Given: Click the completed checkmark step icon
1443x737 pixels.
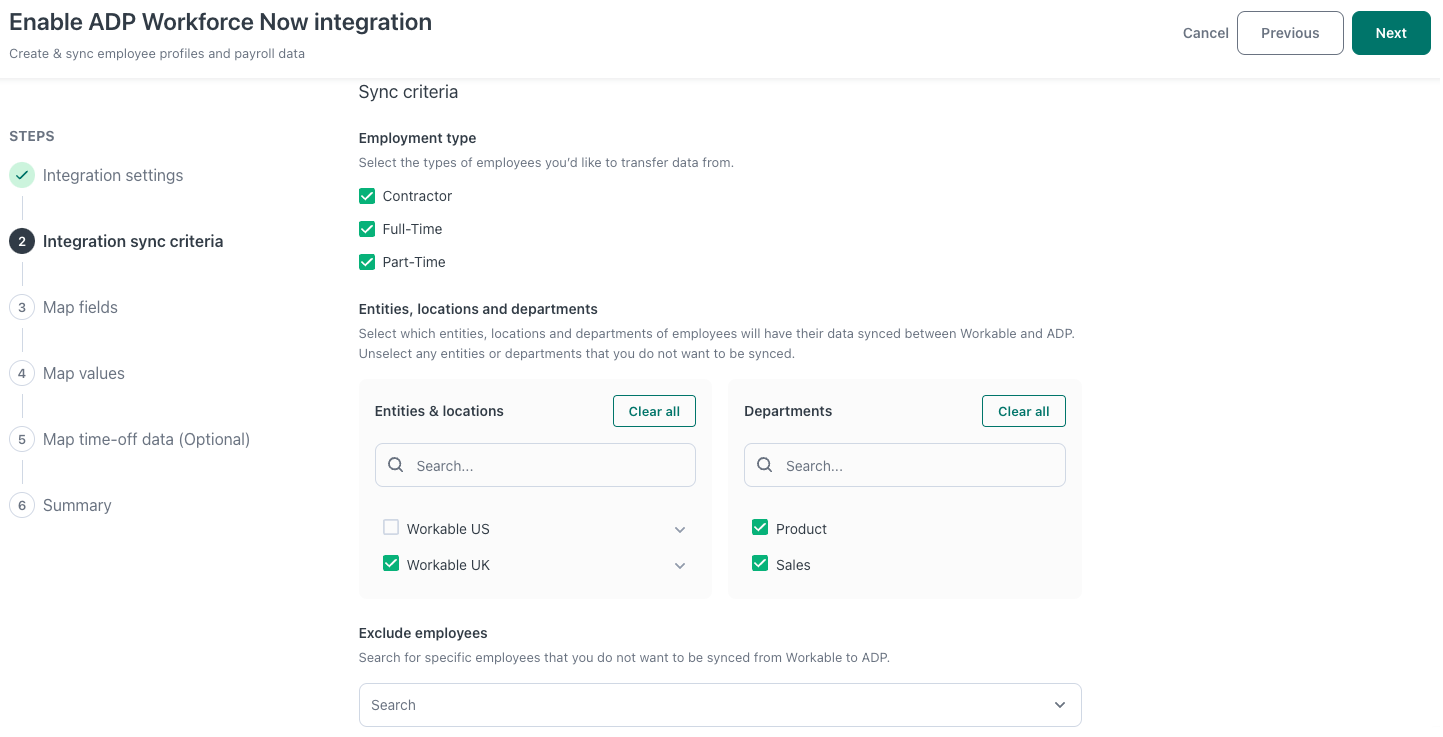Looking at the screenshot, I should 22,175.
